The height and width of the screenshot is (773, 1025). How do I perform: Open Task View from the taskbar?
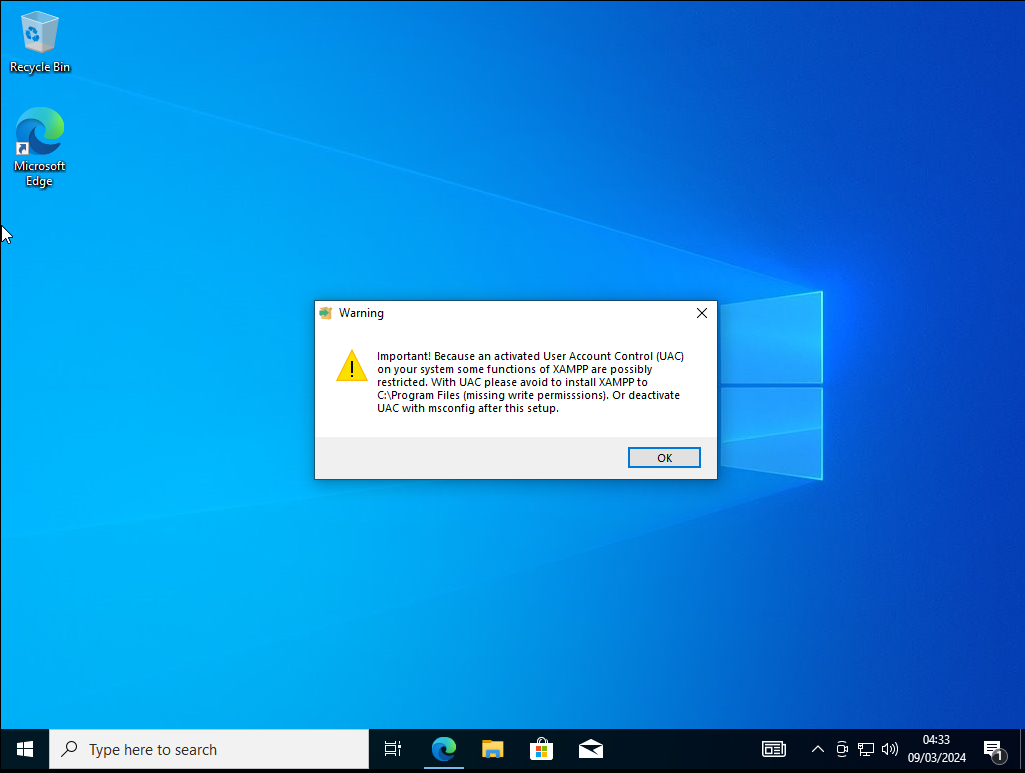[393, 749]
